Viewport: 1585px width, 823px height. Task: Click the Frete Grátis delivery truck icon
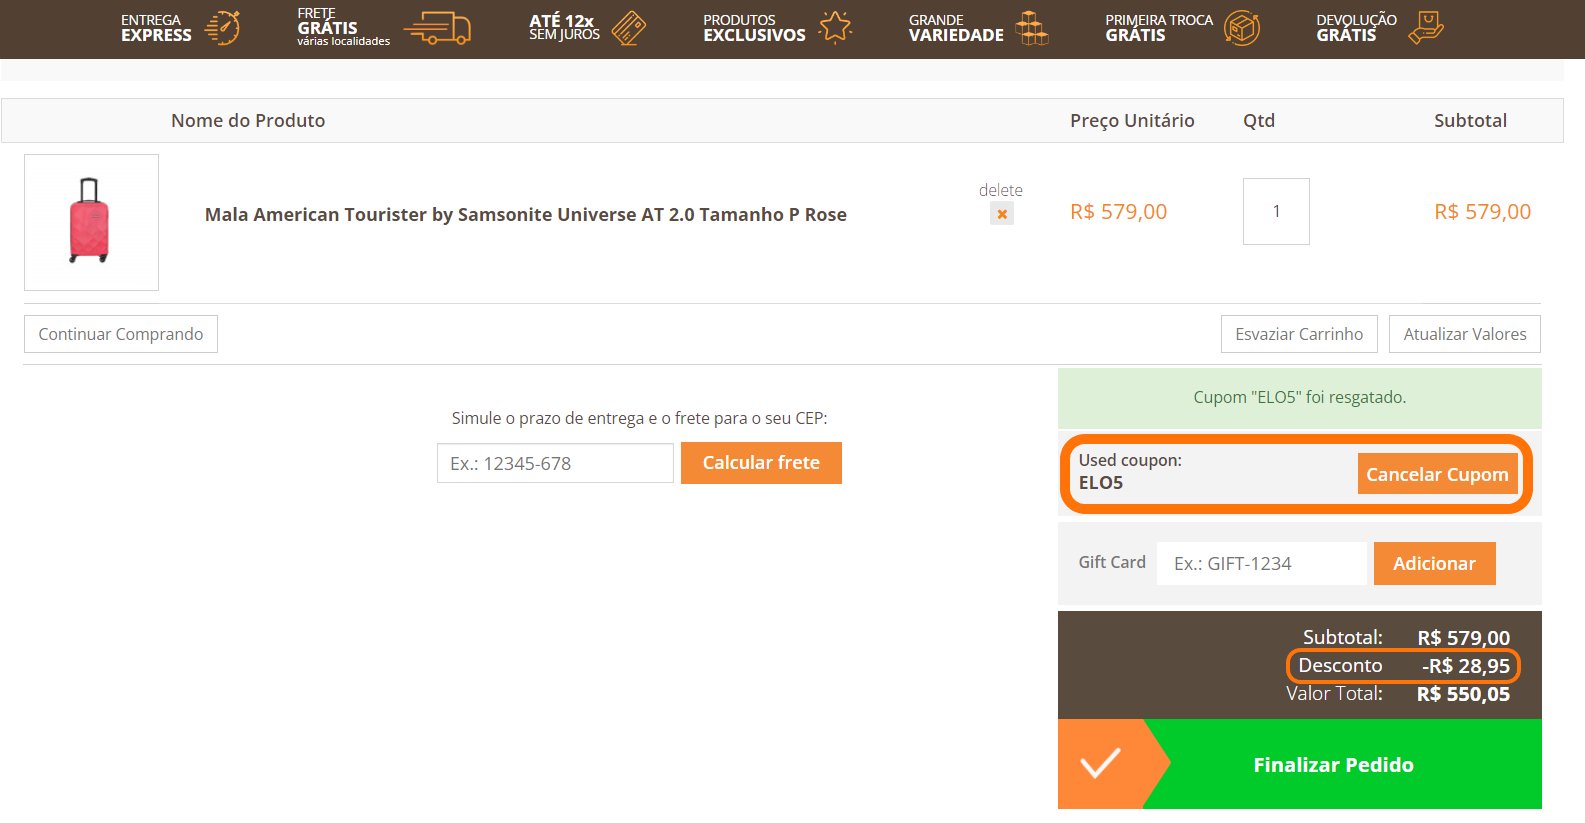click(437, 29)
